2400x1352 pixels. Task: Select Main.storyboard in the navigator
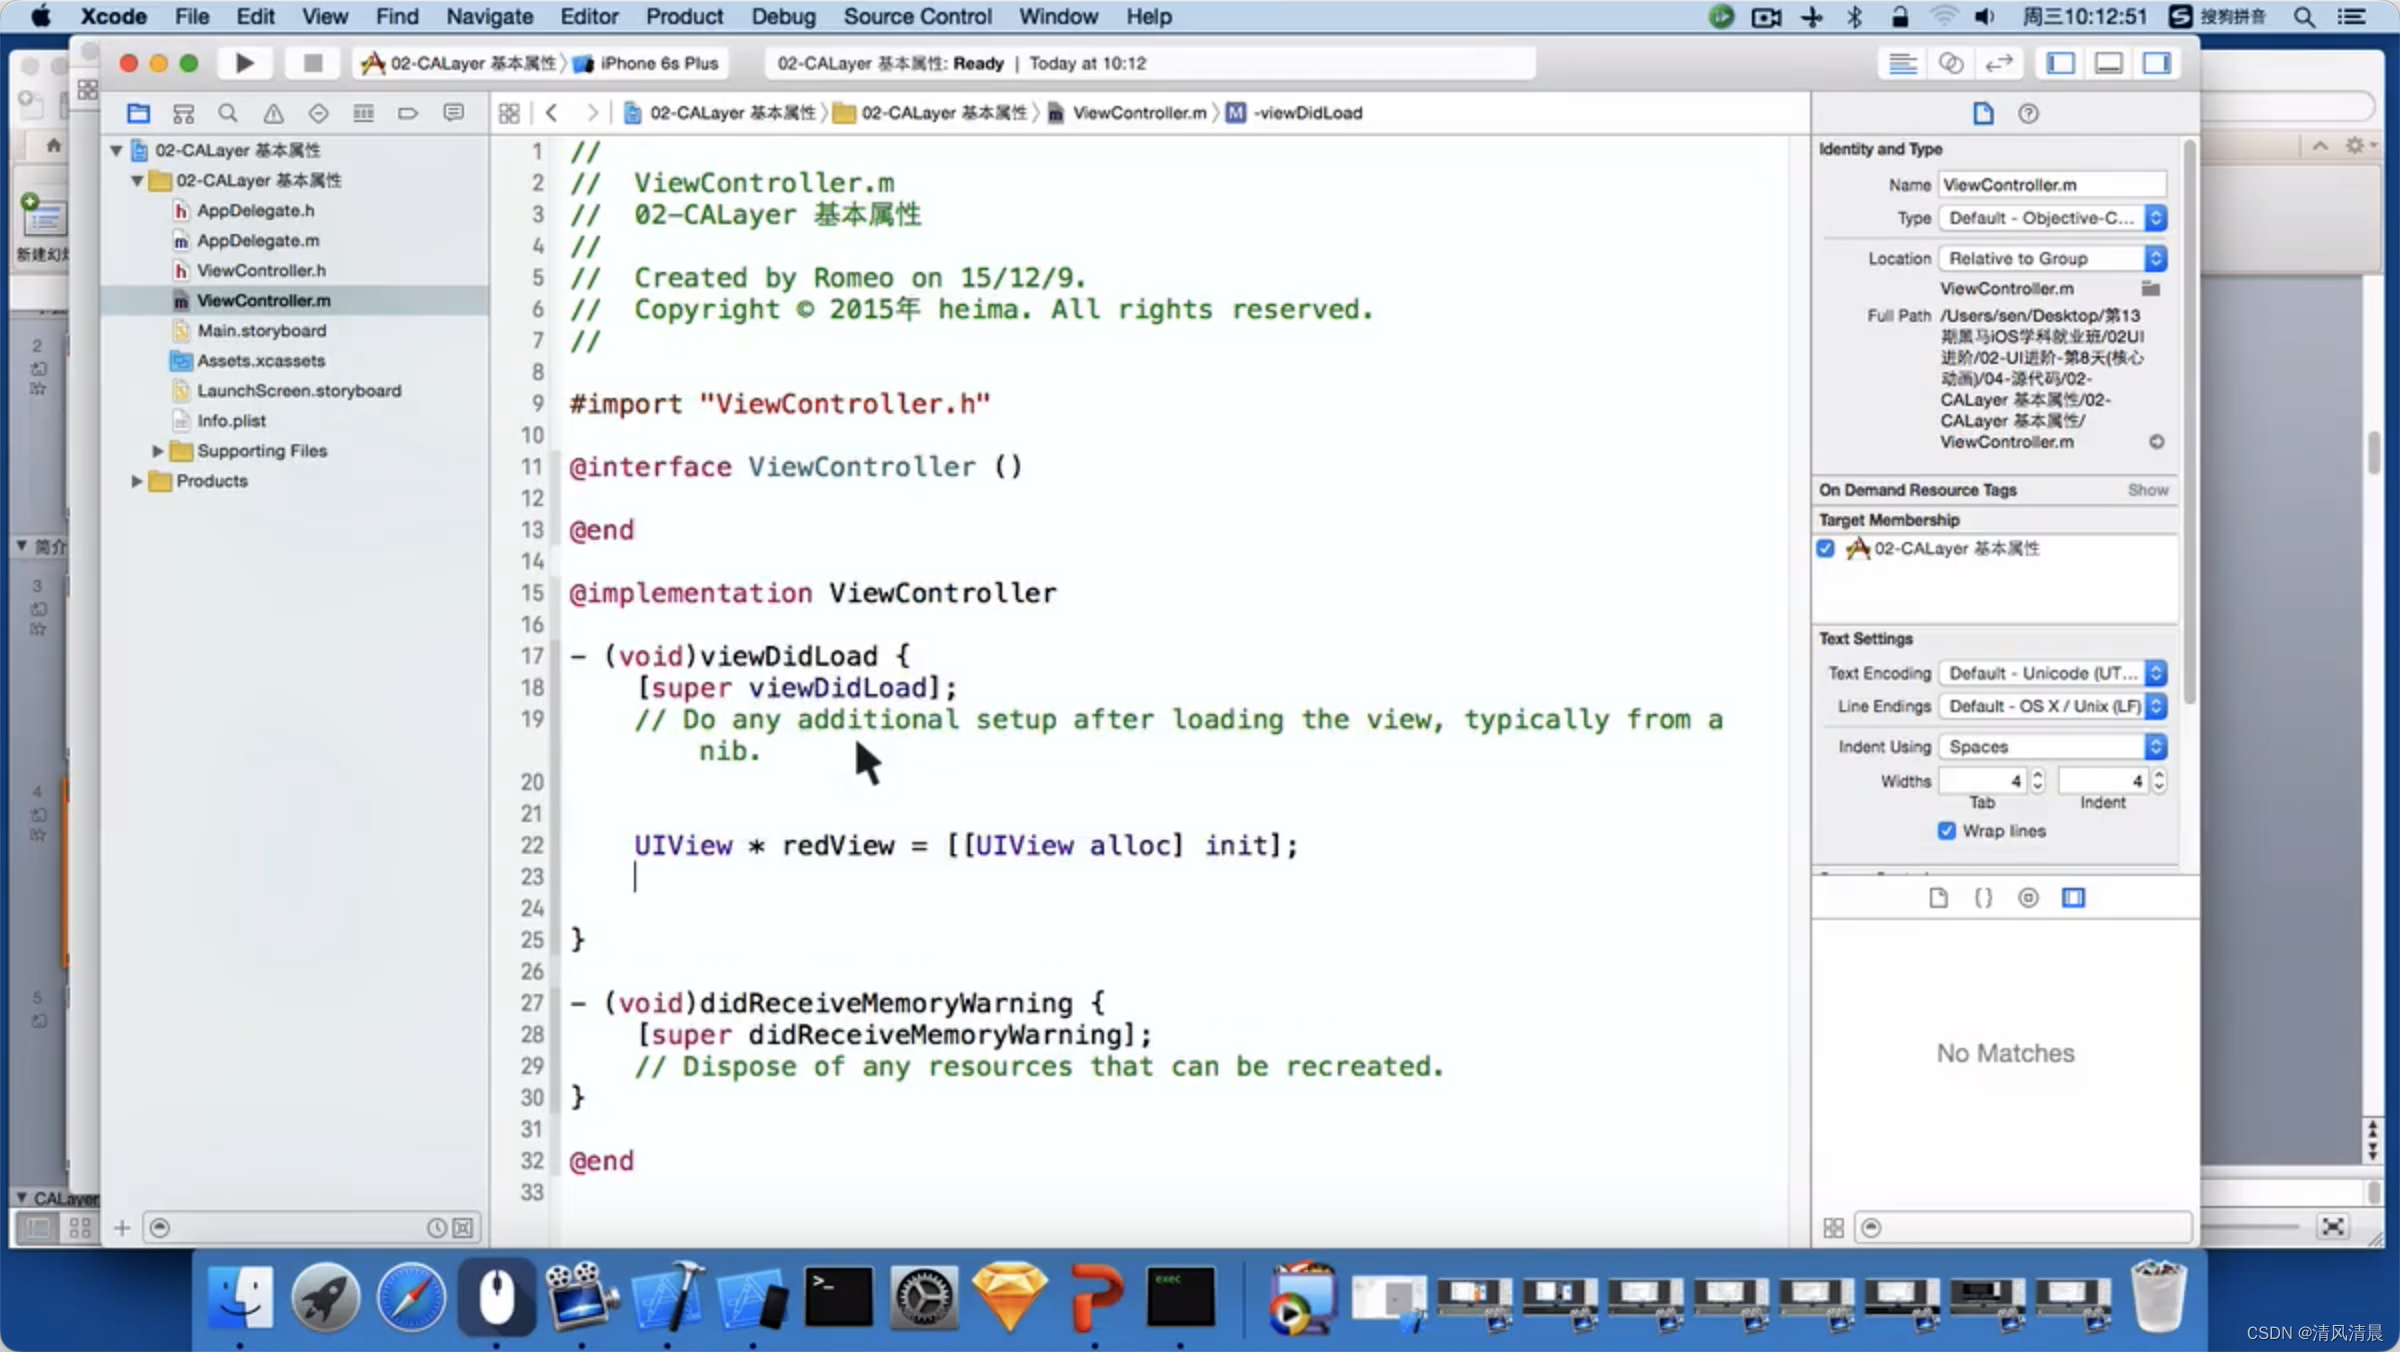261,330
